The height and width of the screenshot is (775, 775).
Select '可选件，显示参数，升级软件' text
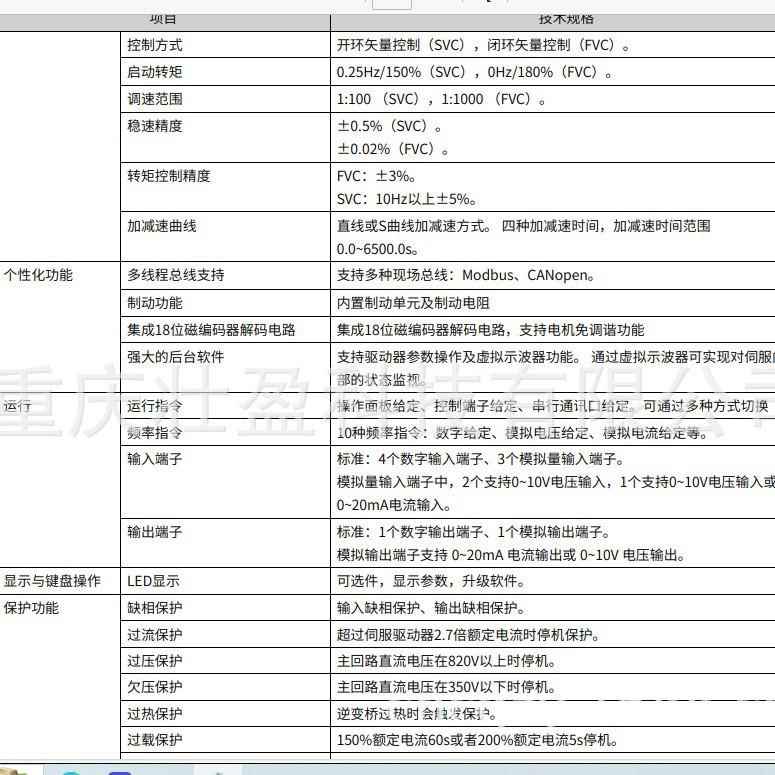click(431, 581)
